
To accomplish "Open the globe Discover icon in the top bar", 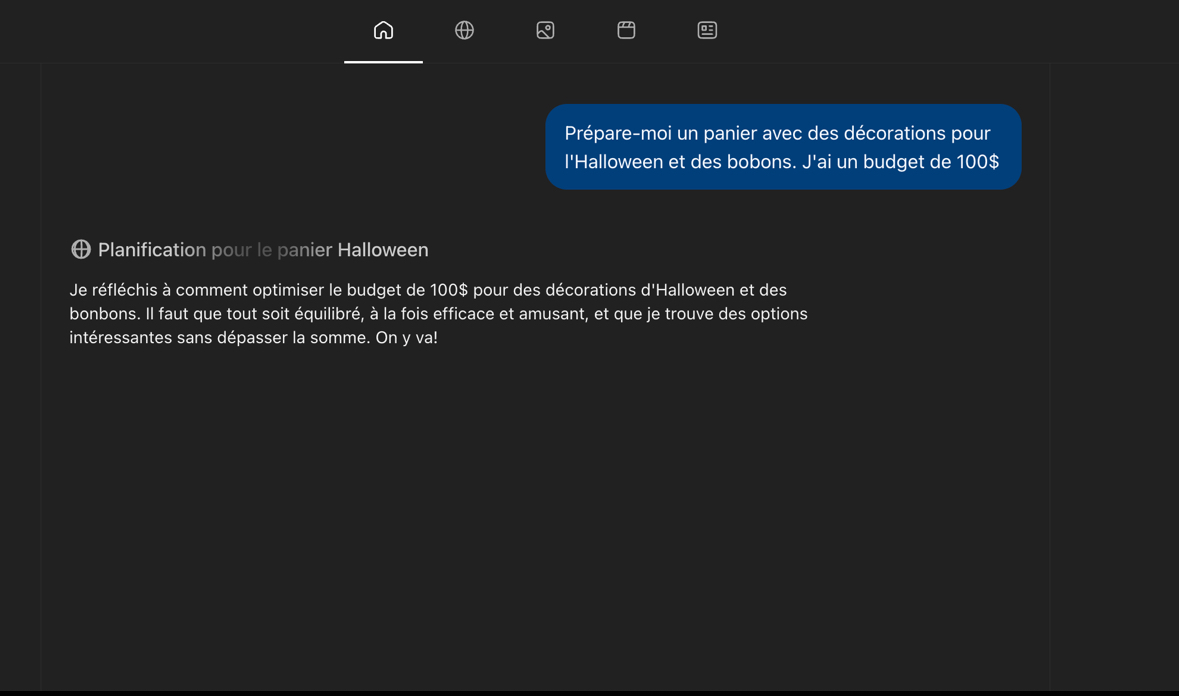I will point(464,30).
